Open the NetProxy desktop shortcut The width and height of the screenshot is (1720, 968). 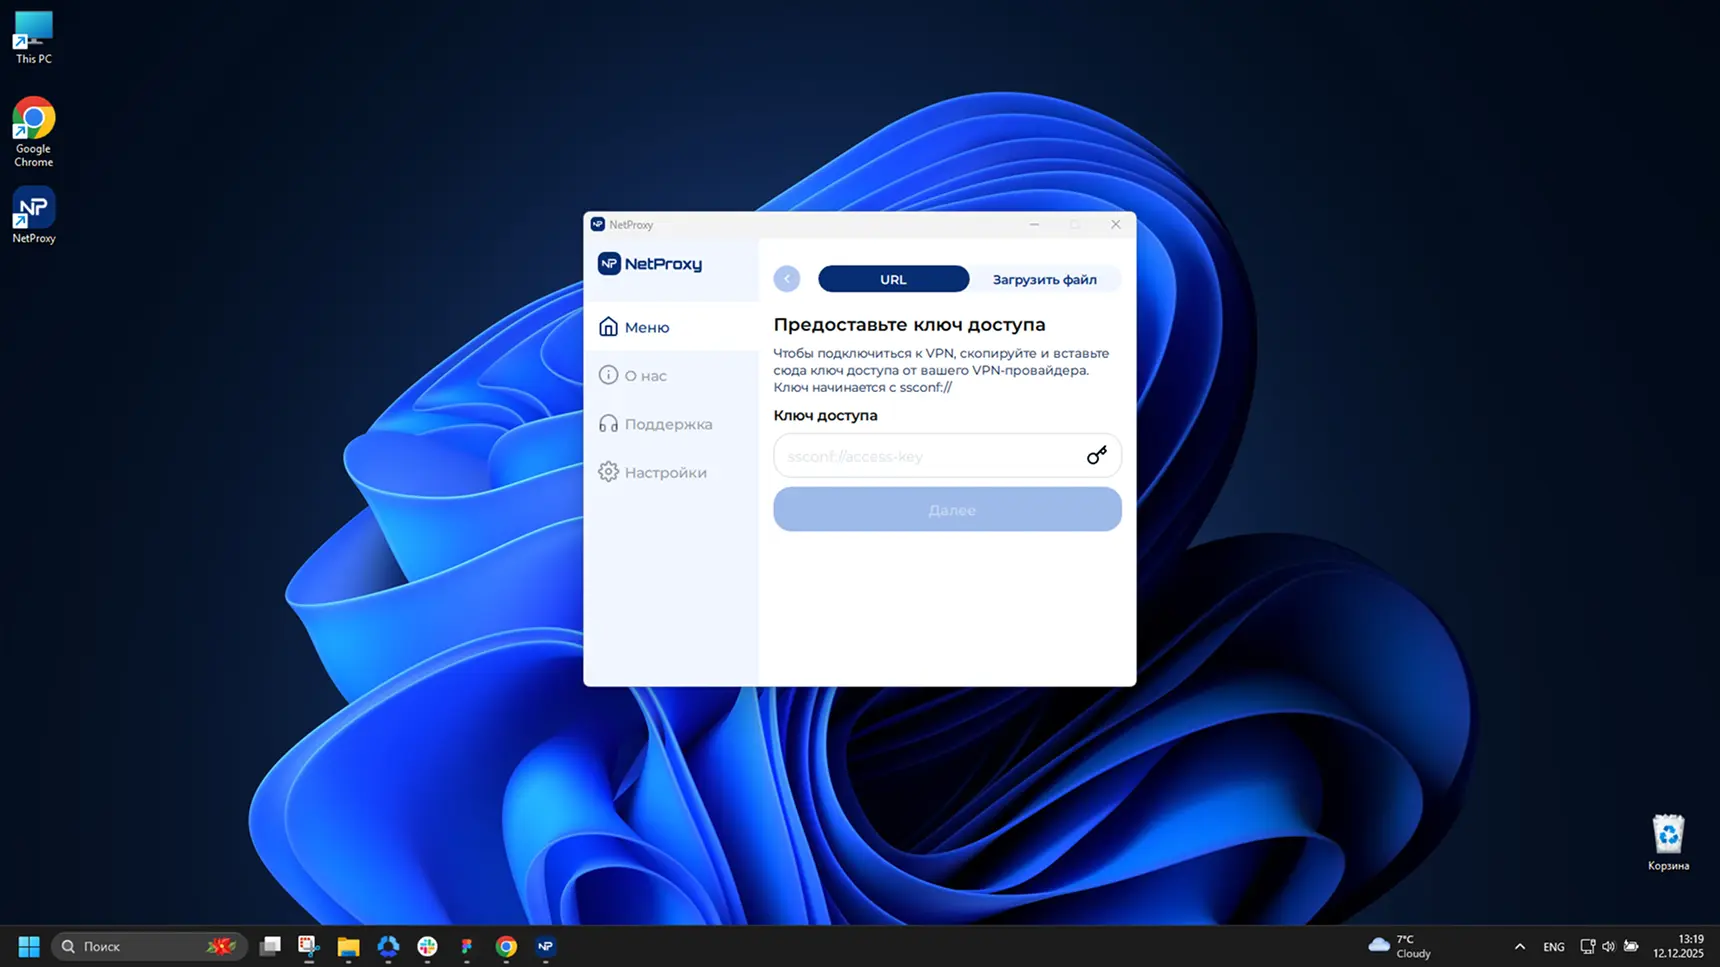point(33,214)
